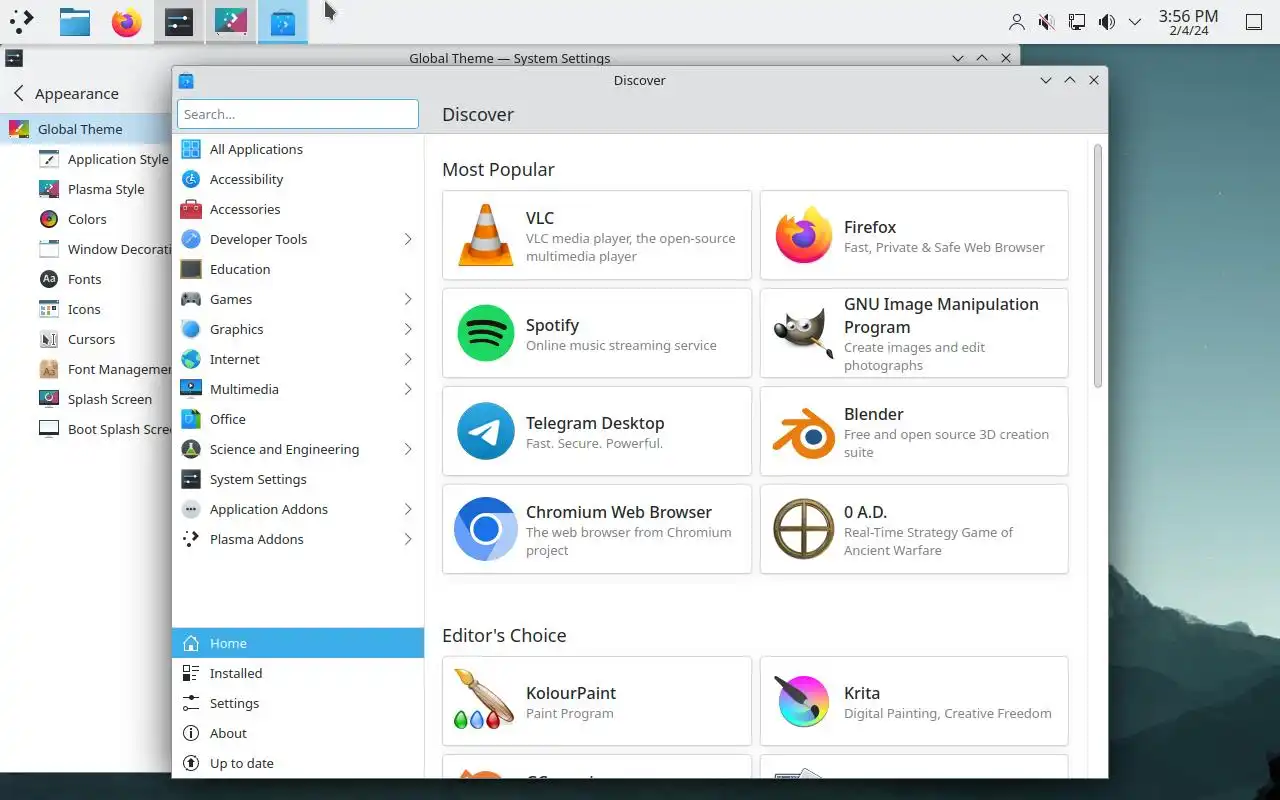
Task: Expand the Multimedia category arrow
Action: 408,389
